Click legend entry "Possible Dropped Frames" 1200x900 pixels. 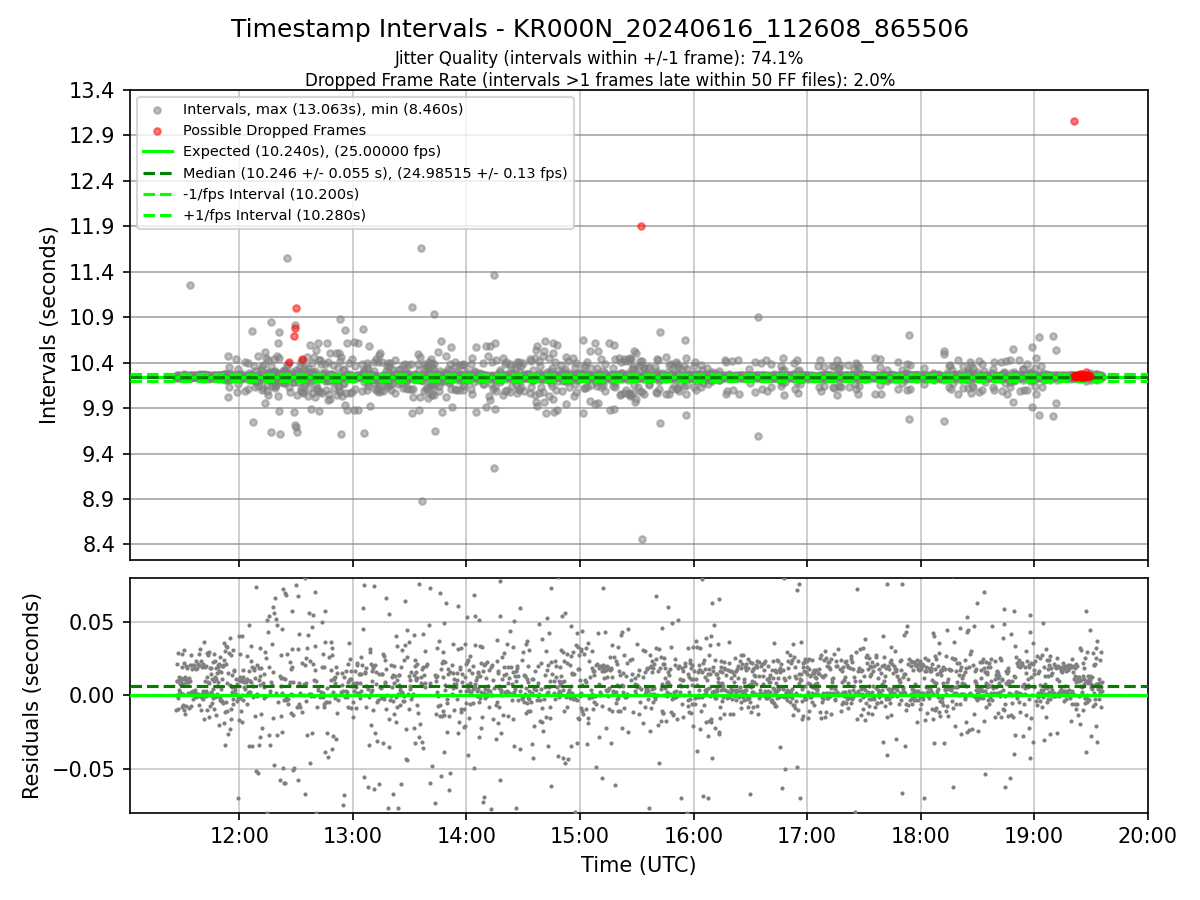pyautogui.click(x=274, y=130)
